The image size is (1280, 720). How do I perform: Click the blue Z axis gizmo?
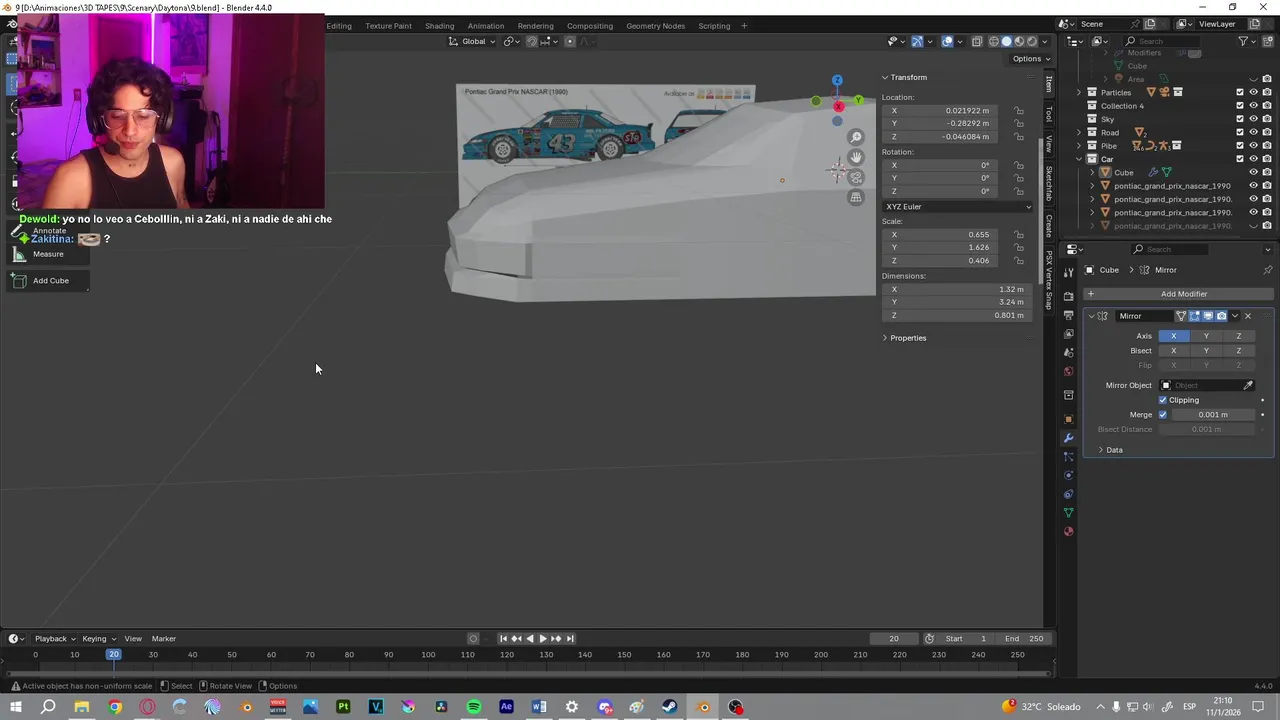[x=837, y=80]
